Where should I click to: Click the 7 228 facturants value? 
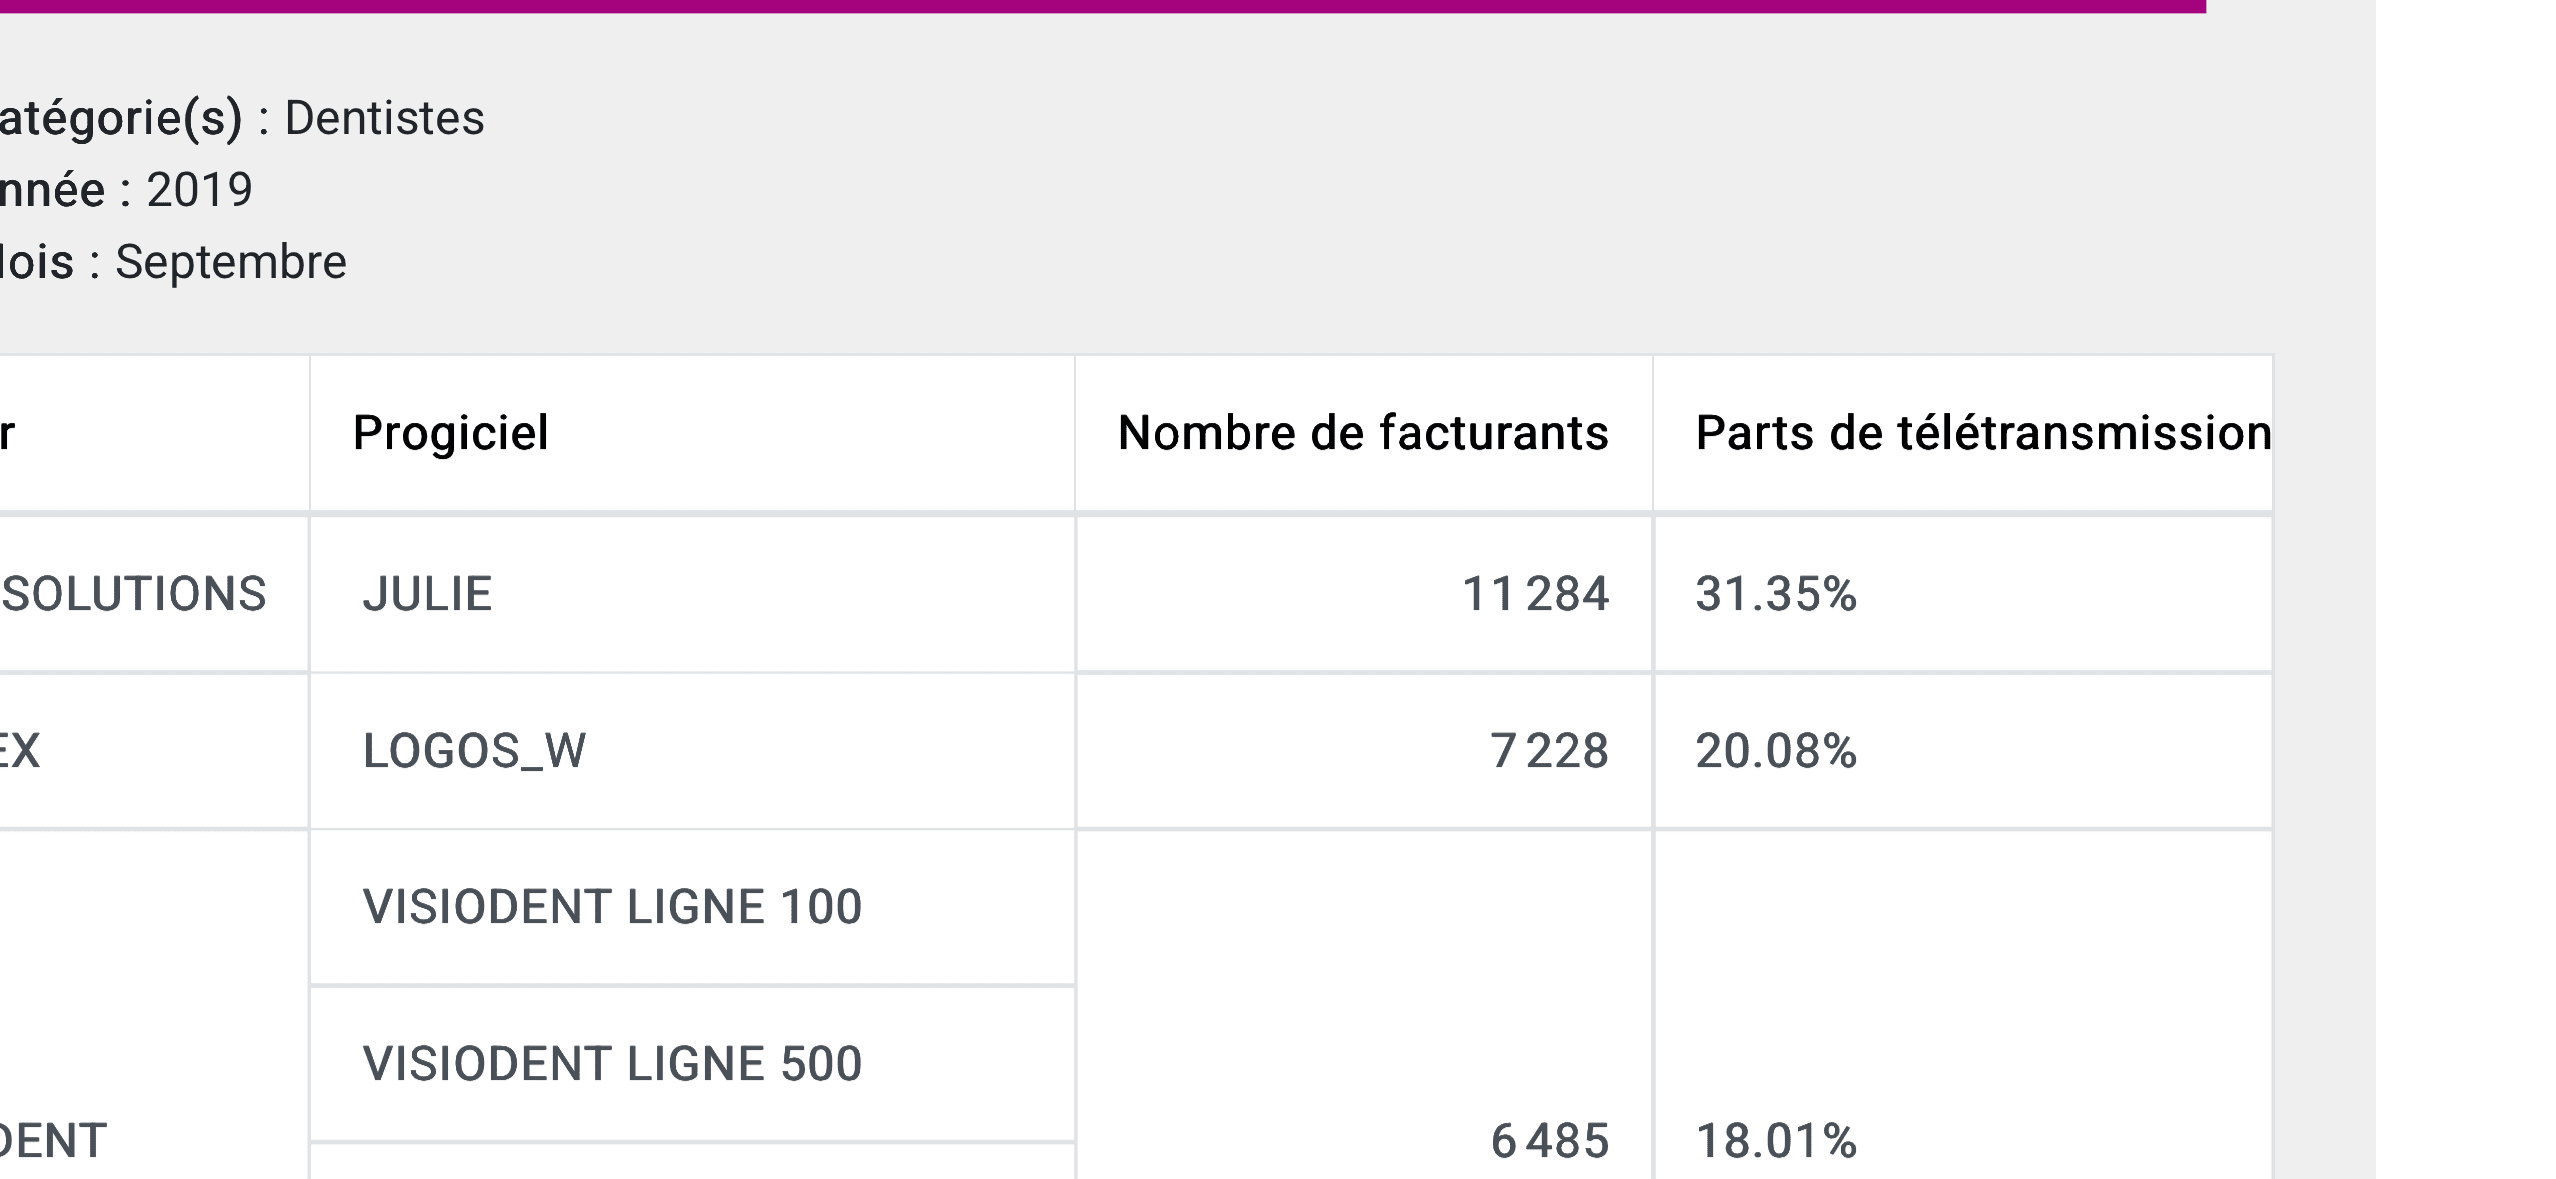1549,751
